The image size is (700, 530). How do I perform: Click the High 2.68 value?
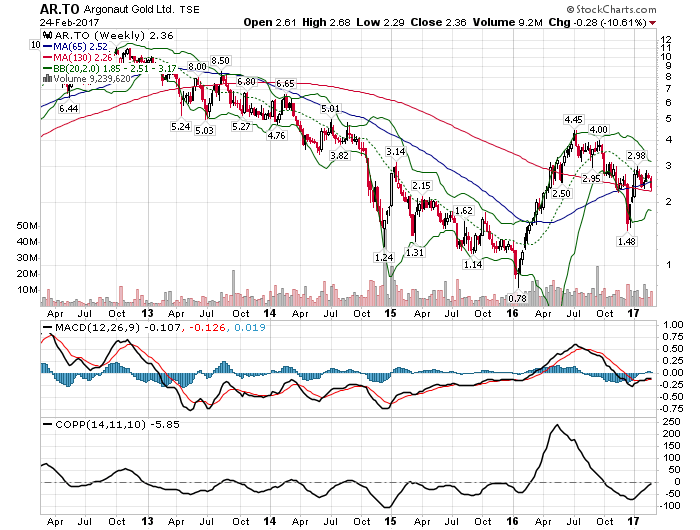(326, 22)
